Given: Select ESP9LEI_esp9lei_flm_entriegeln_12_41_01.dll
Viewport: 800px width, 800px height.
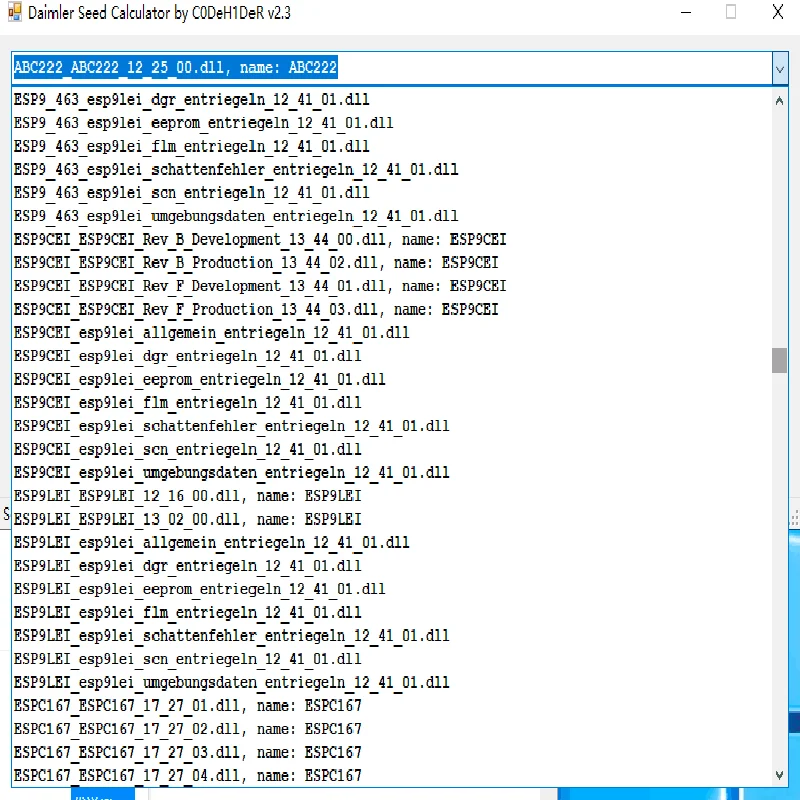Looking at the screenshot, I should [x=392, y=613].
